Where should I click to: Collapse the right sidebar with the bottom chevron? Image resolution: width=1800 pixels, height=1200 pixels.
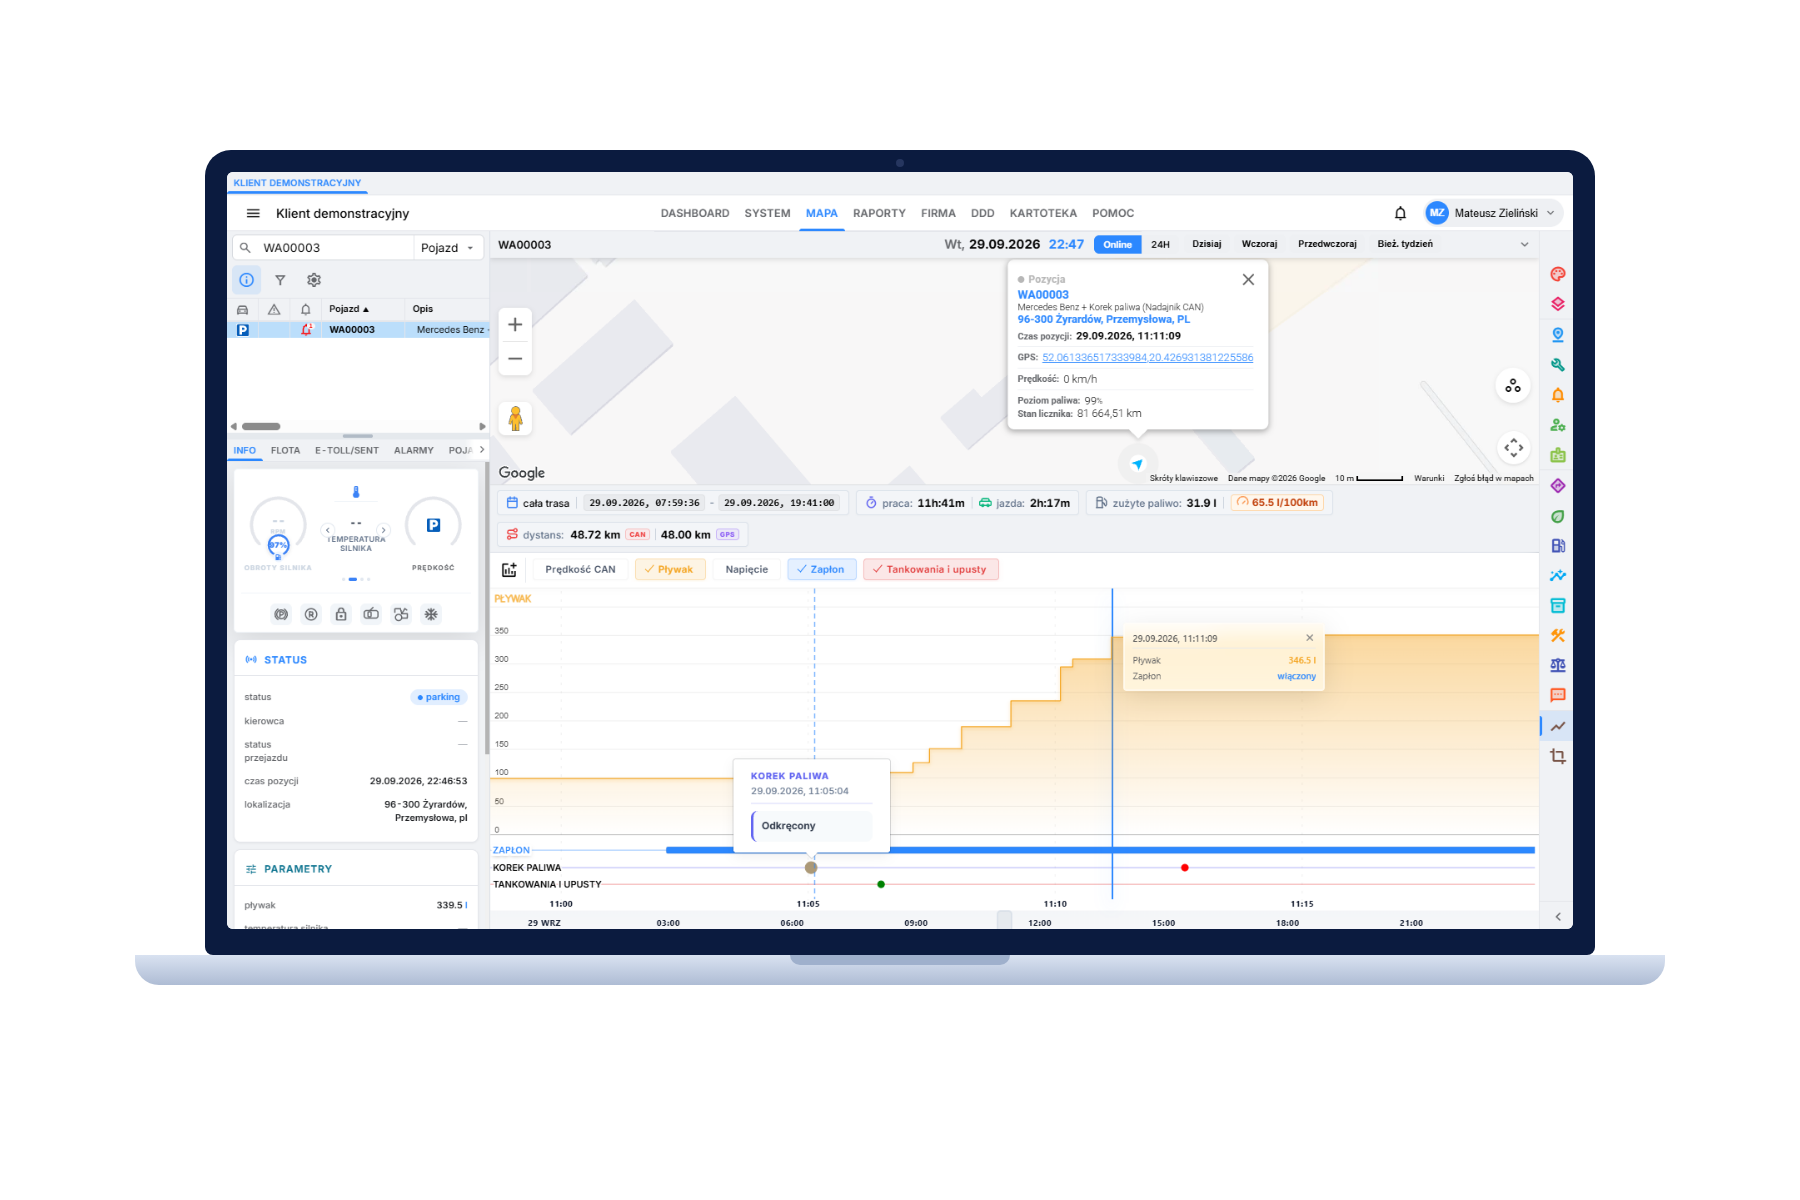1558,917
